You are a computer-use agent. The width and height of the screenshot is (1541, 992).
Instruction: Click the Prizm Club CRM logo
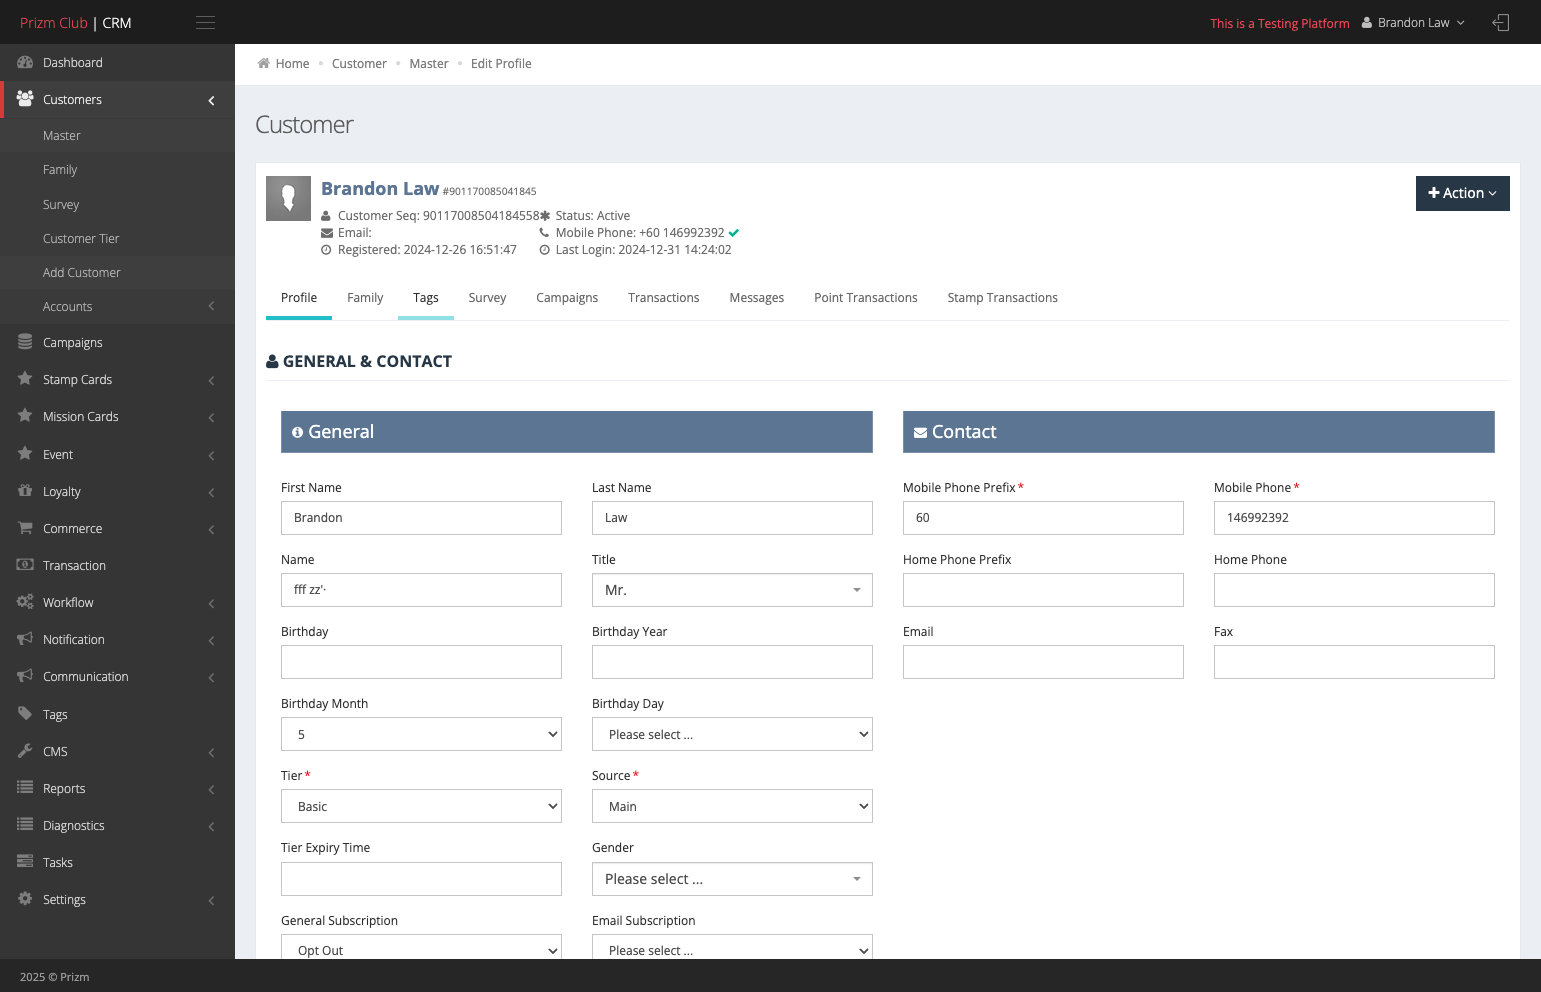(76, 22)
